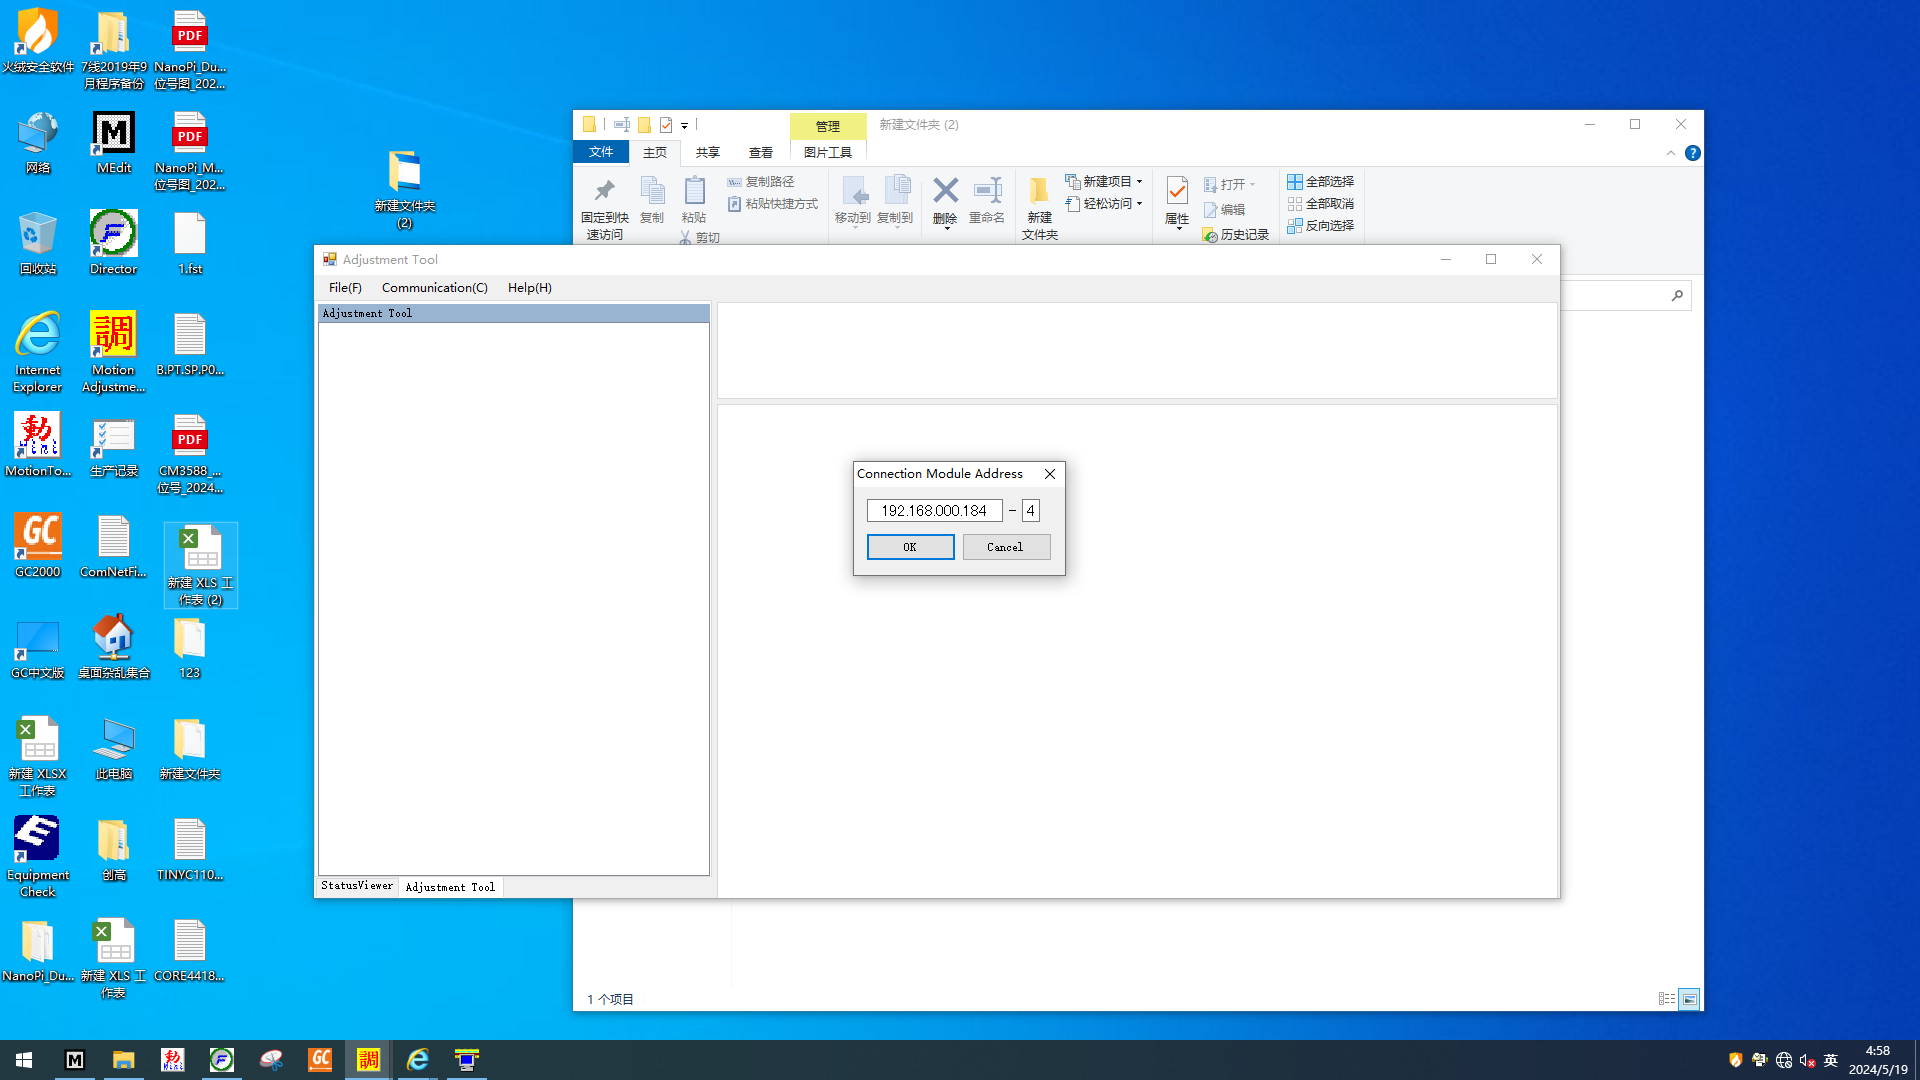
Task: Click MEdit icon in the taskbar
Action: tap(75, 1060)
